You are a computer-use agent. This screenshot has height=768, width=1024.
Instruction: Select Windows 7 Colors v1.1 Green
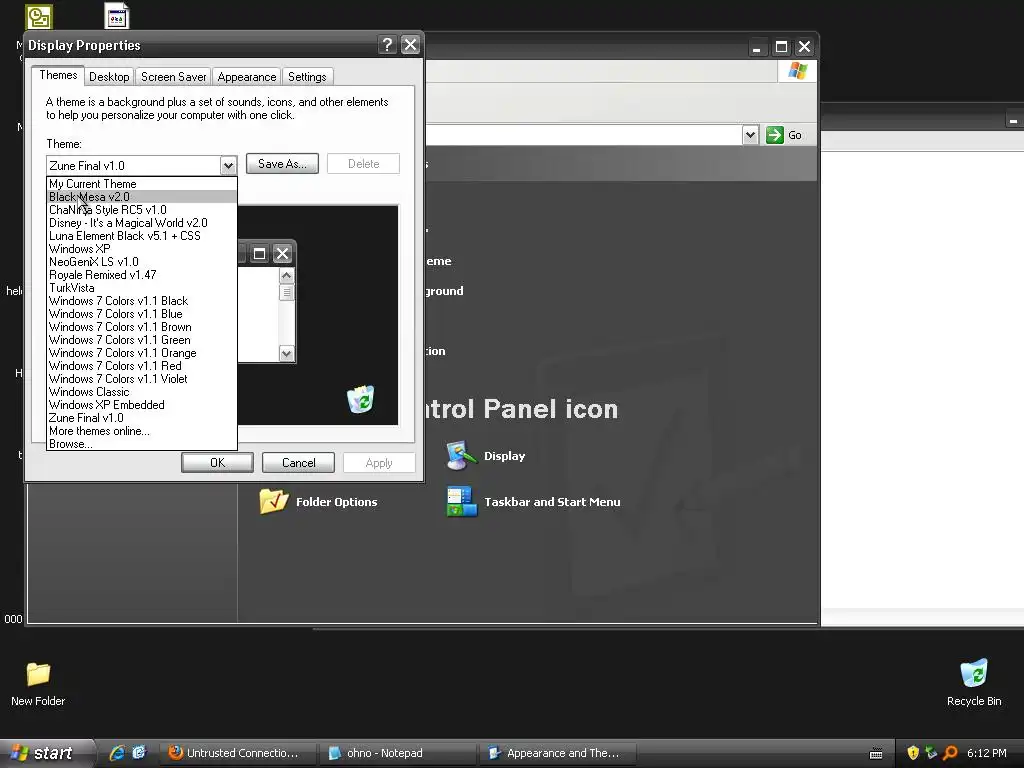point(142,340)
